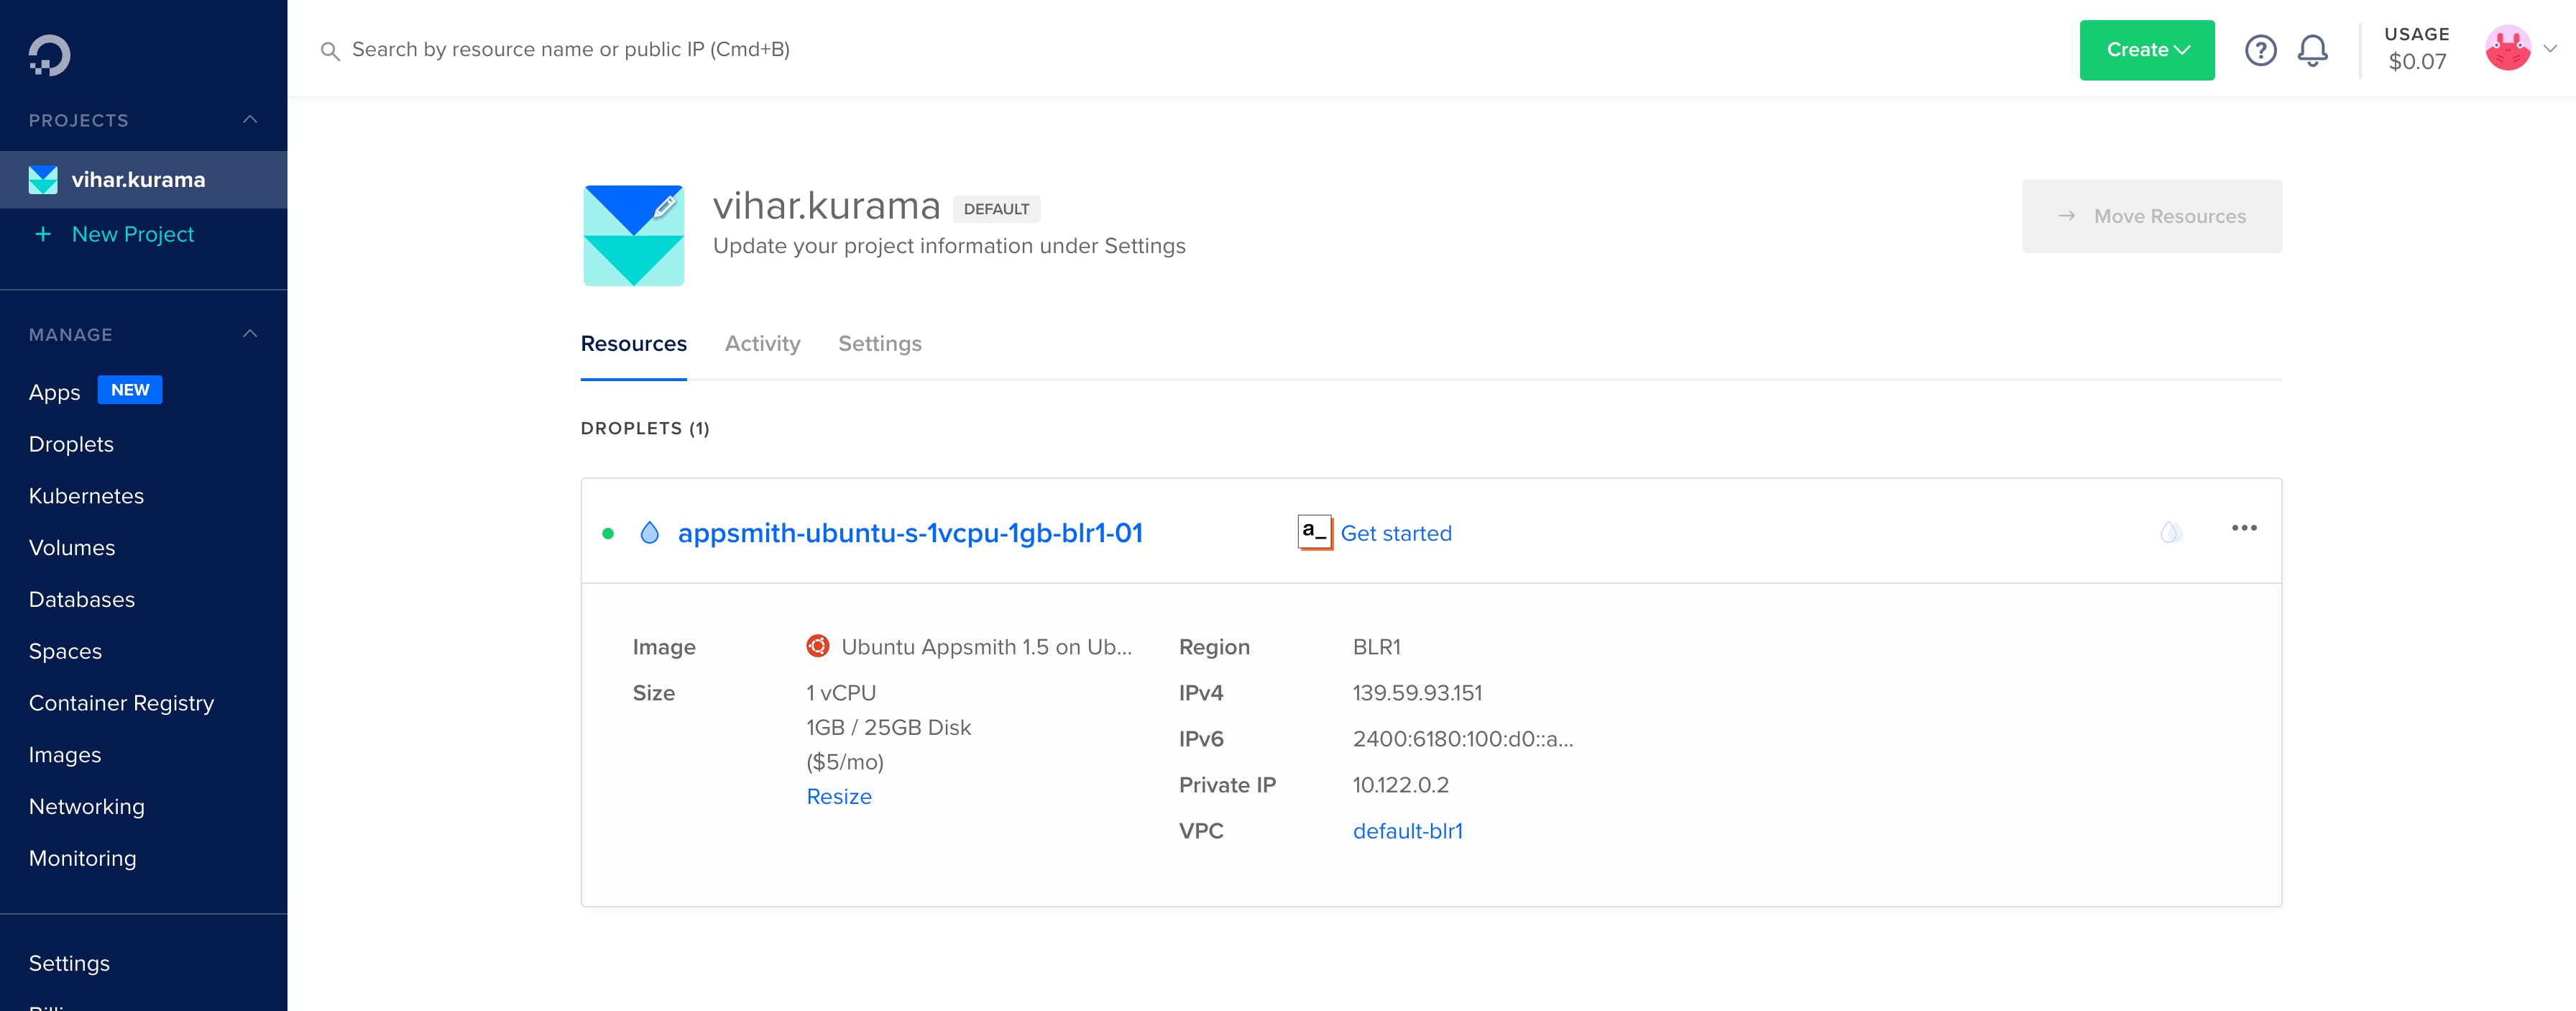Collapse the Manage section chevron
The height and width of the screenshot is (1011, 2576).
click(250, 334)
